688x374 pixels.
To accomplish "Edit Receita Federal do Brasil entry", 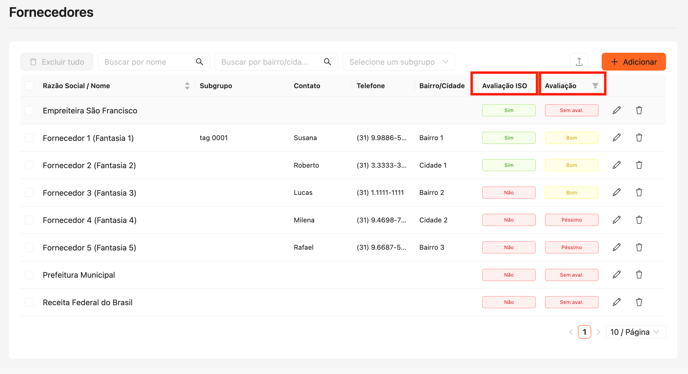I will [616, 302].
